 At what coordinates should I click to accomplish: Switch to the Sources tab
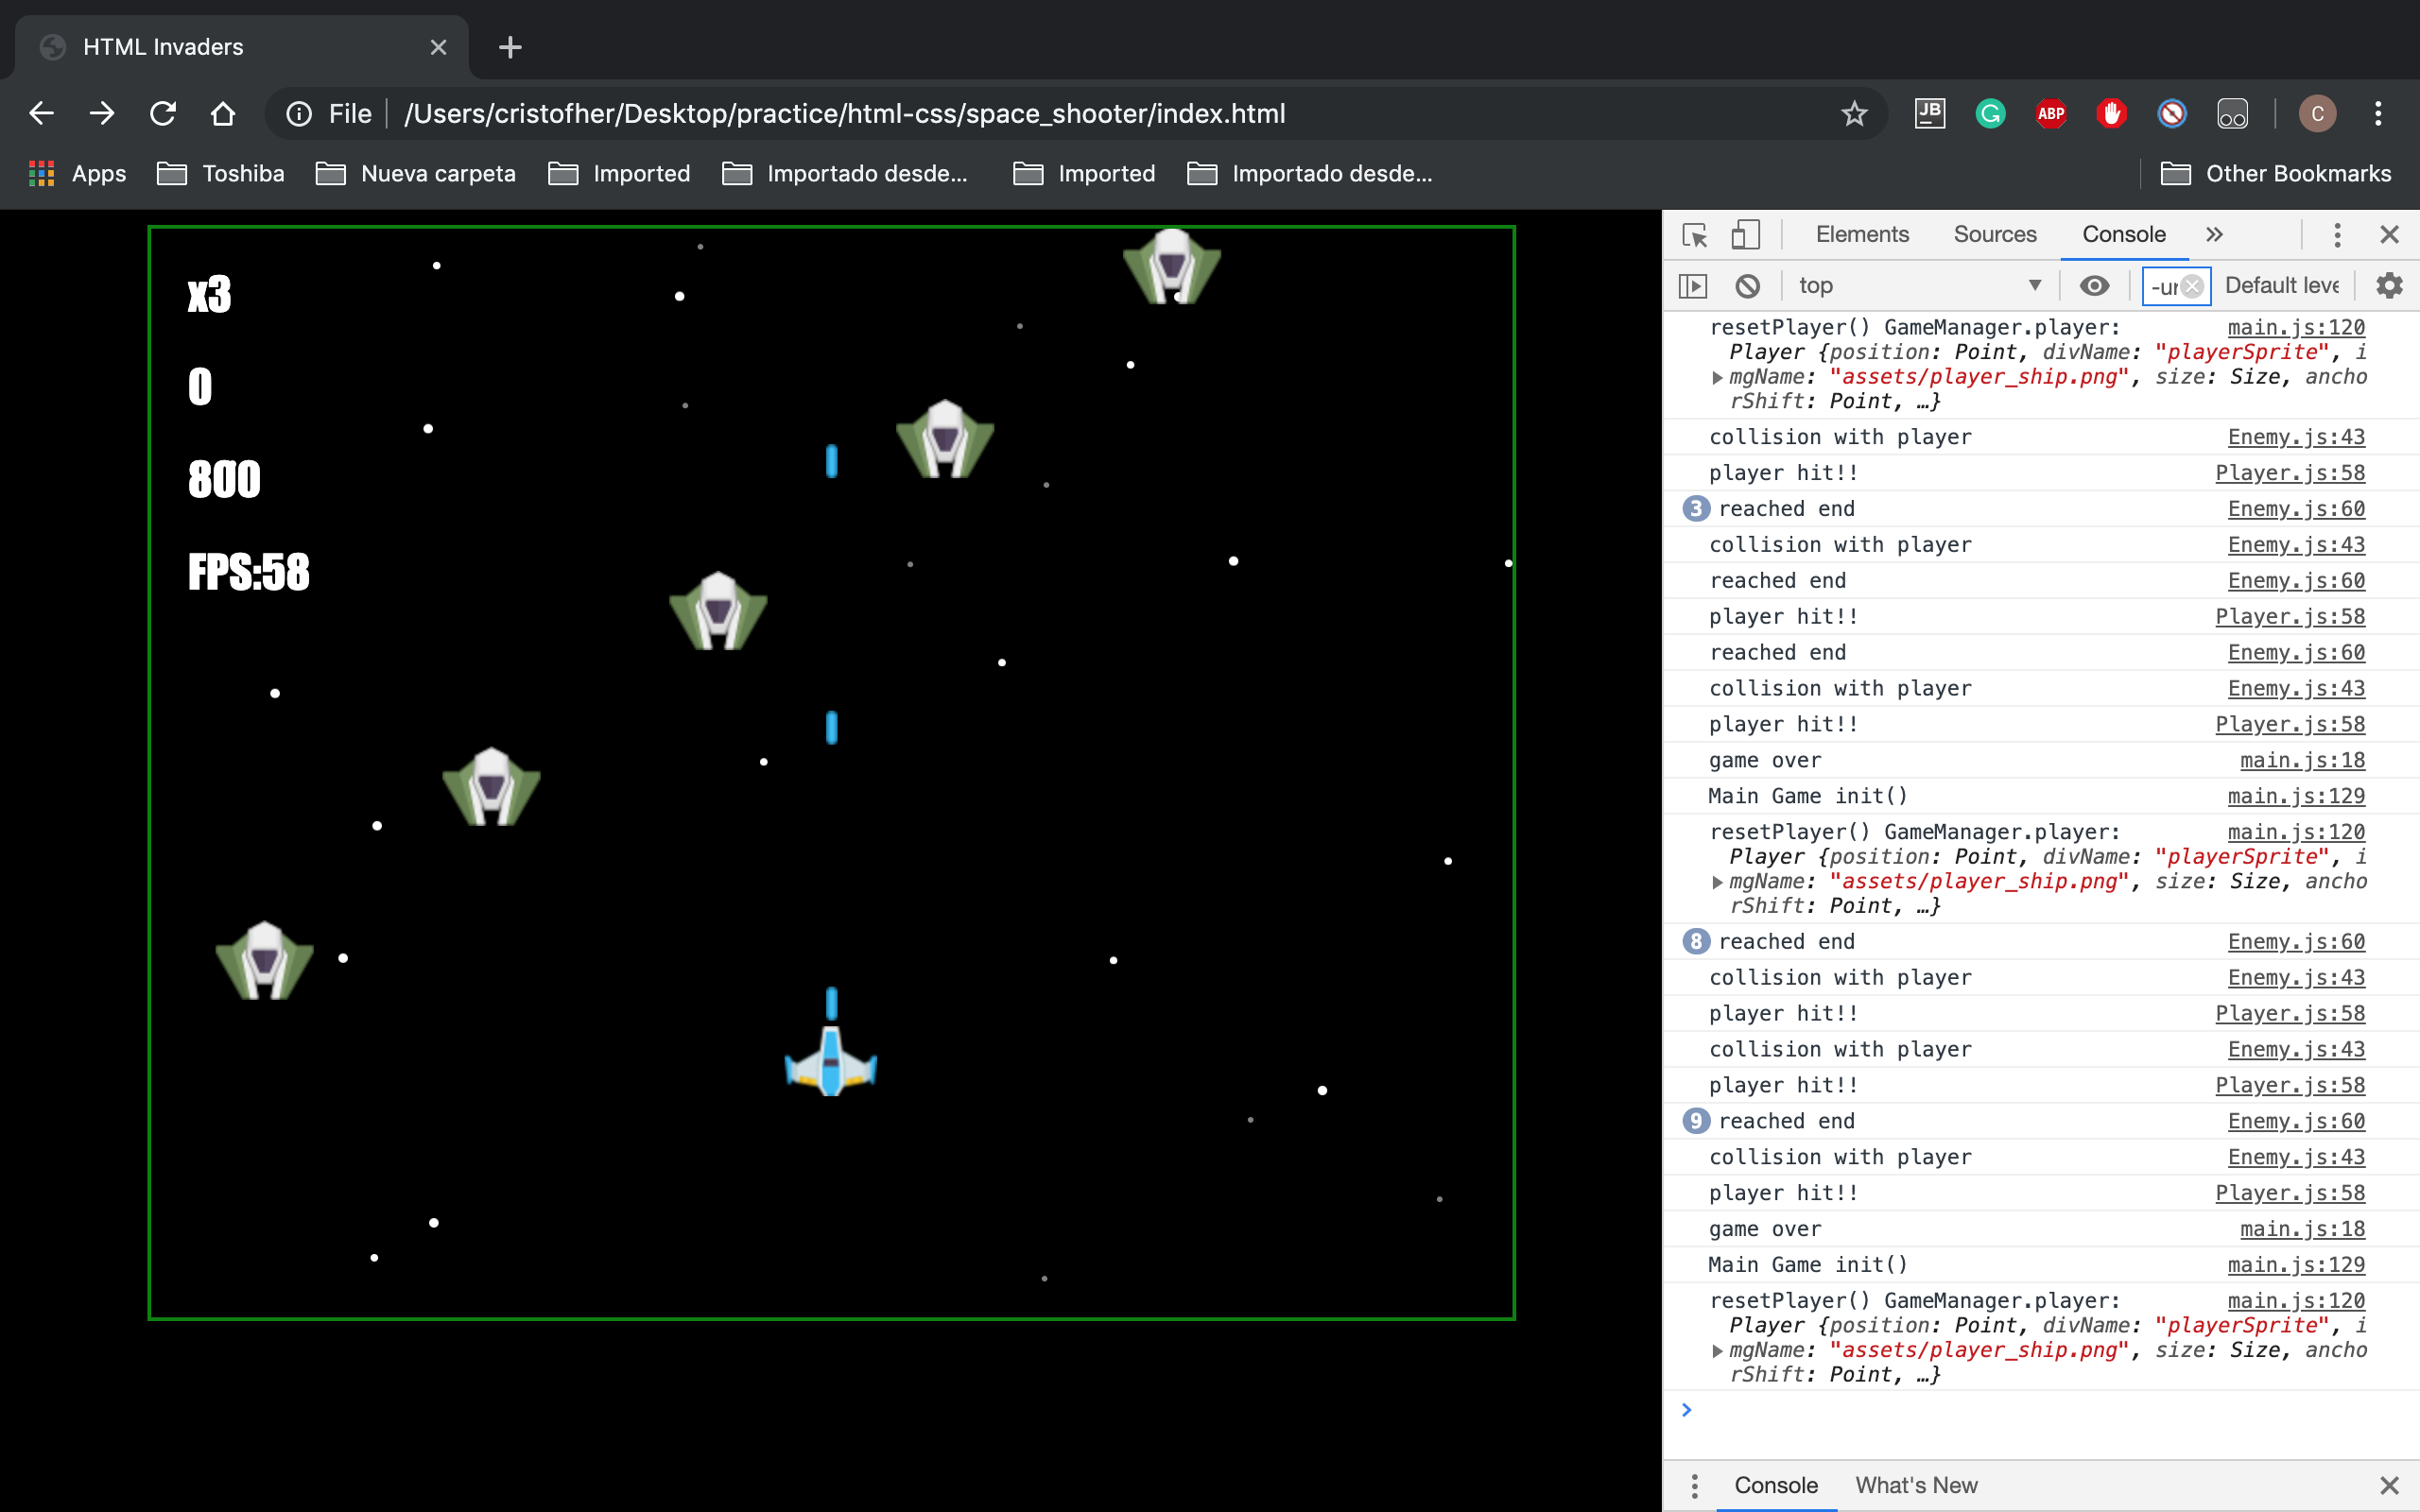pyautogui.click(x=1994, y=235)
